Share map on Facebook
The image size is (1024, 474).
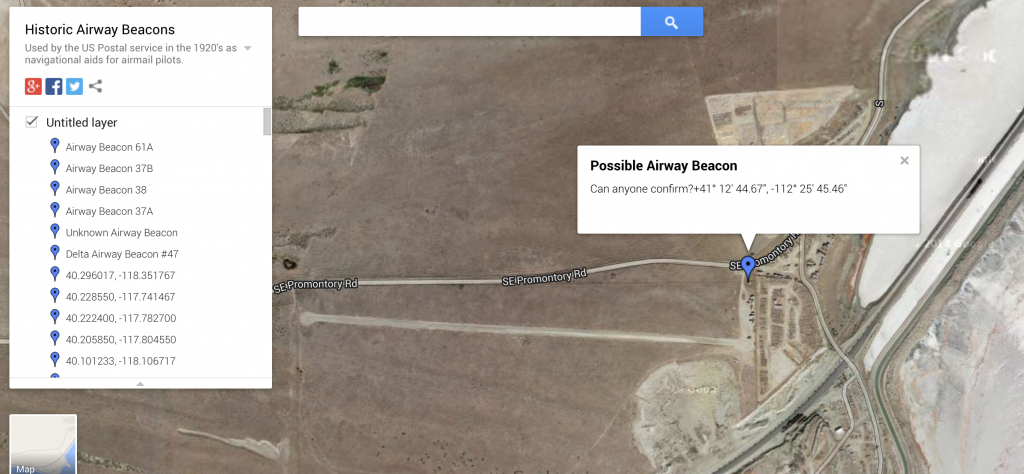click(54, 86)
